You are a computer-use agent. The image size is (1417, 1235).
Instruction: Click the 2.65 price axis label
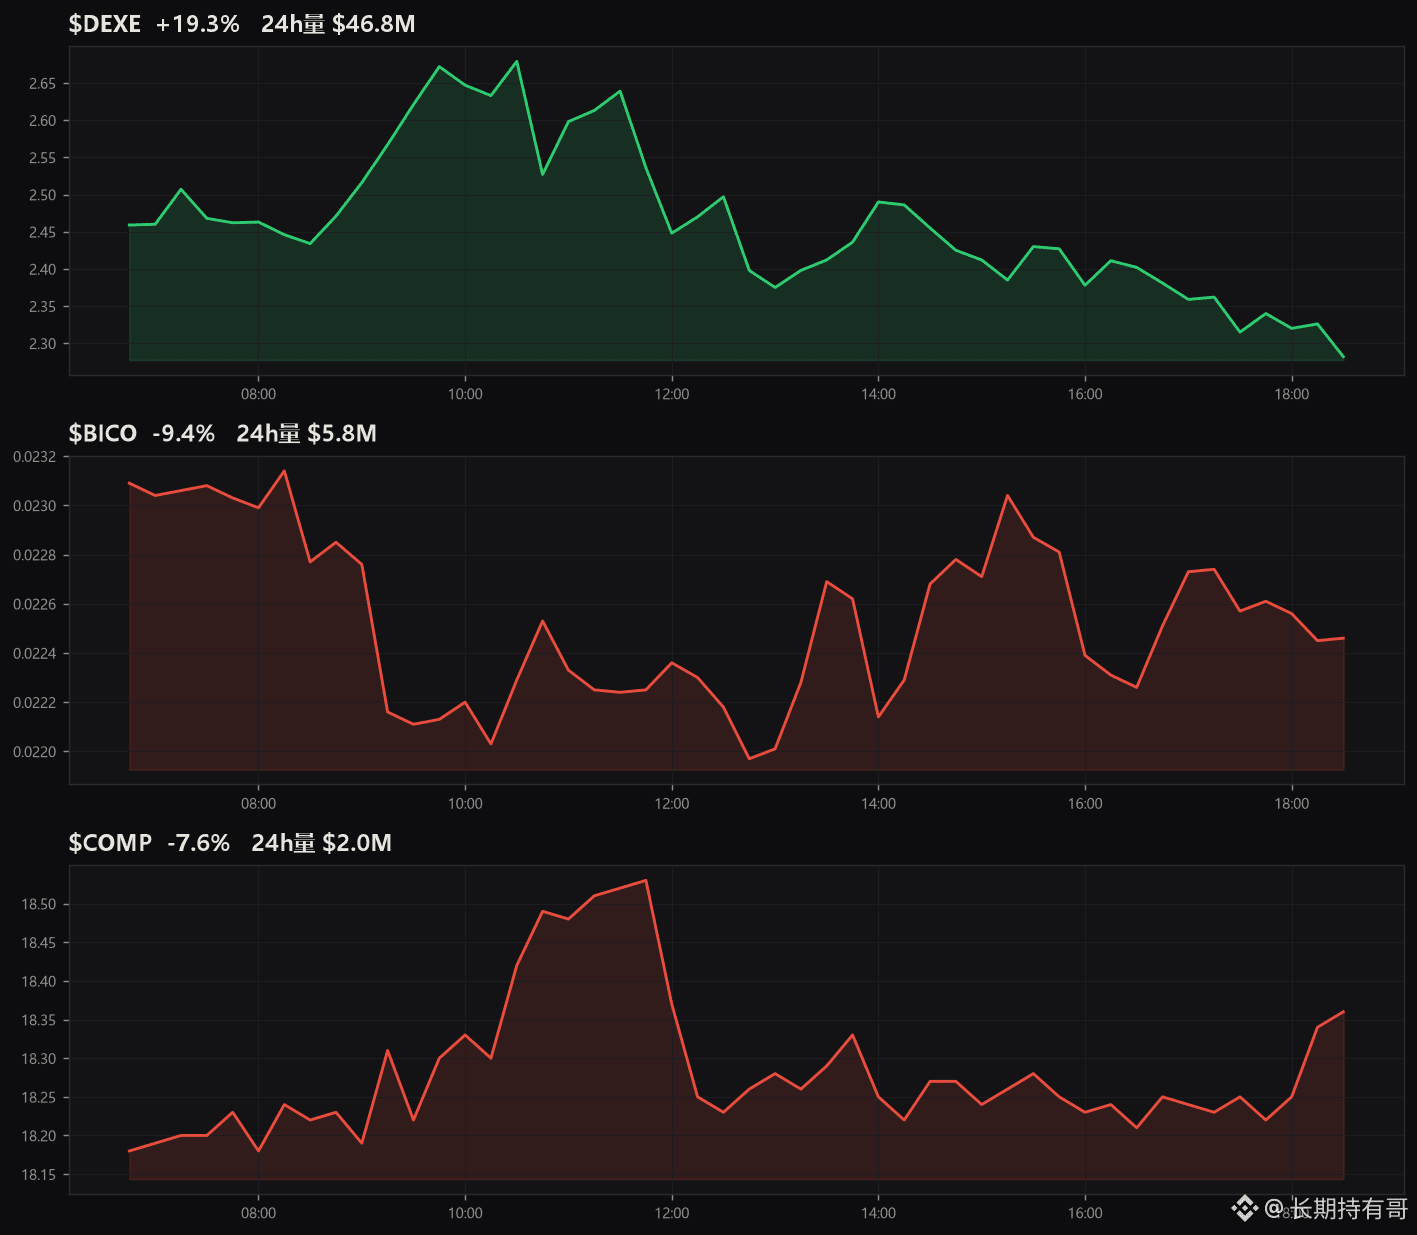(43, 84)
